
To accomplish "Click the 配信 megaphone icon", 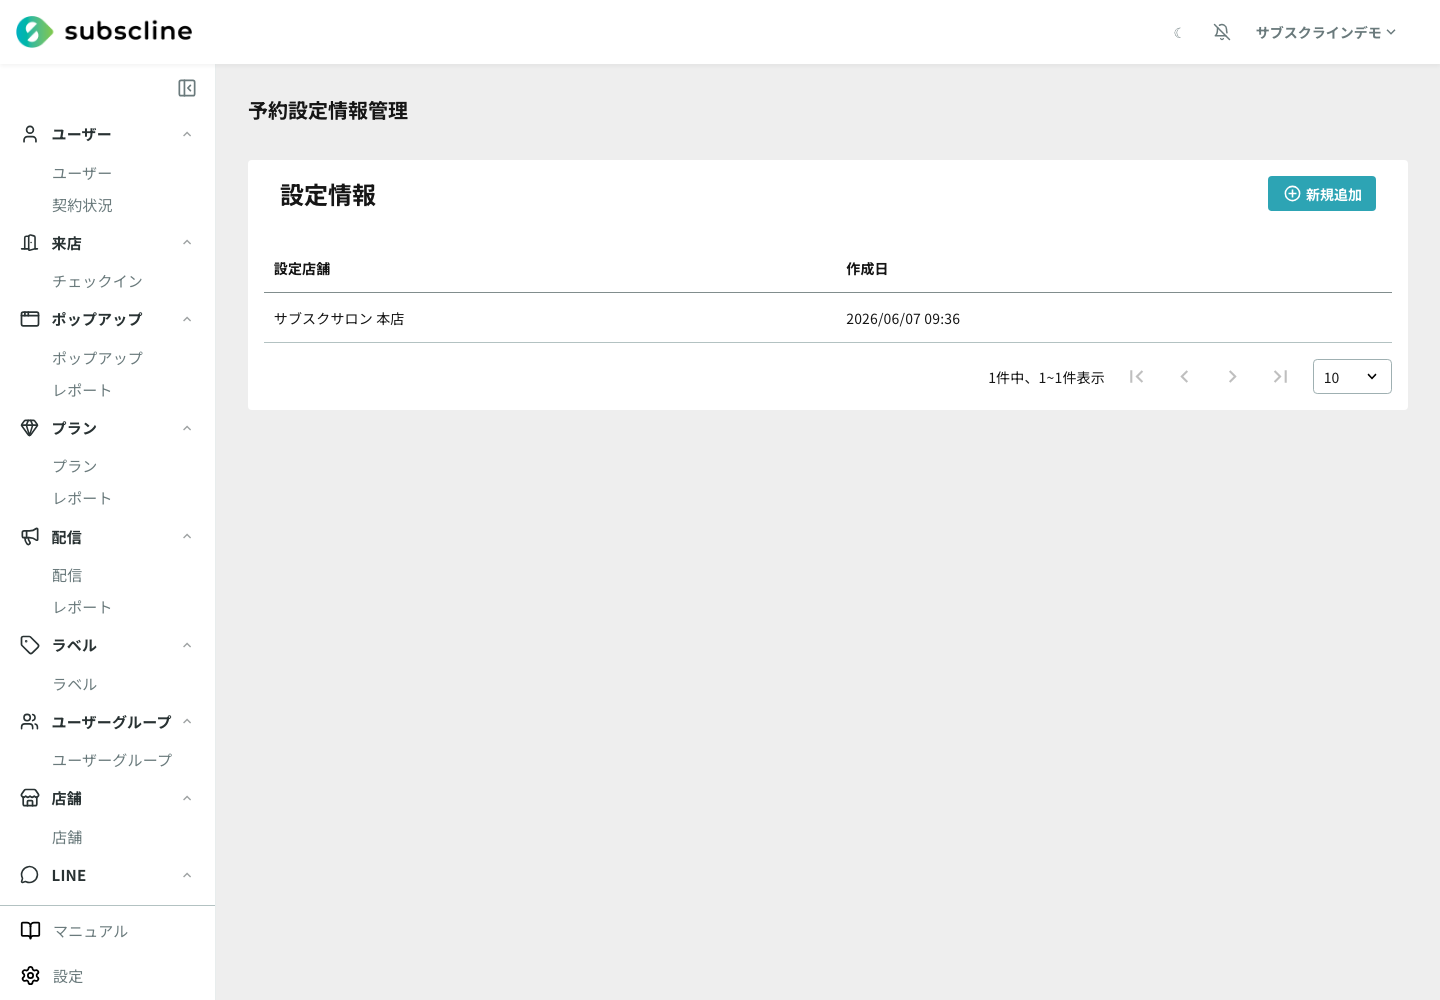I will (x=30, y=537).
